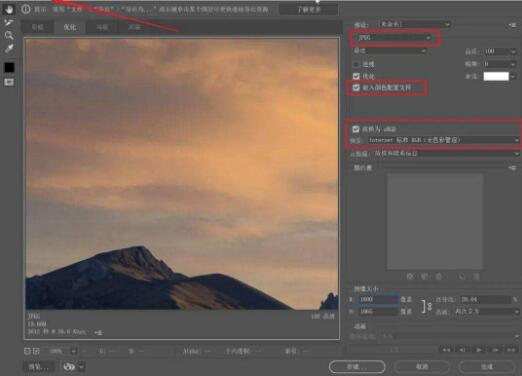Switch to the Original tab
The height and width of the screenshot is (376, 522).
click(38, 27)
